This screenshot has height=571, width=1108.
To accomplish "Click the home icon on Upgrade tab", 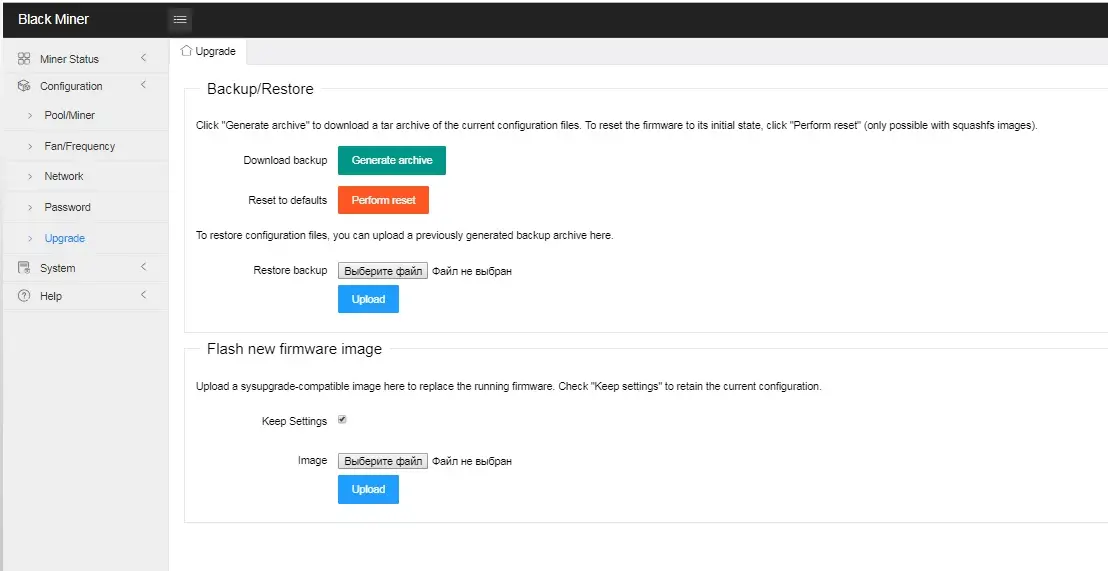I will point(187,51).
